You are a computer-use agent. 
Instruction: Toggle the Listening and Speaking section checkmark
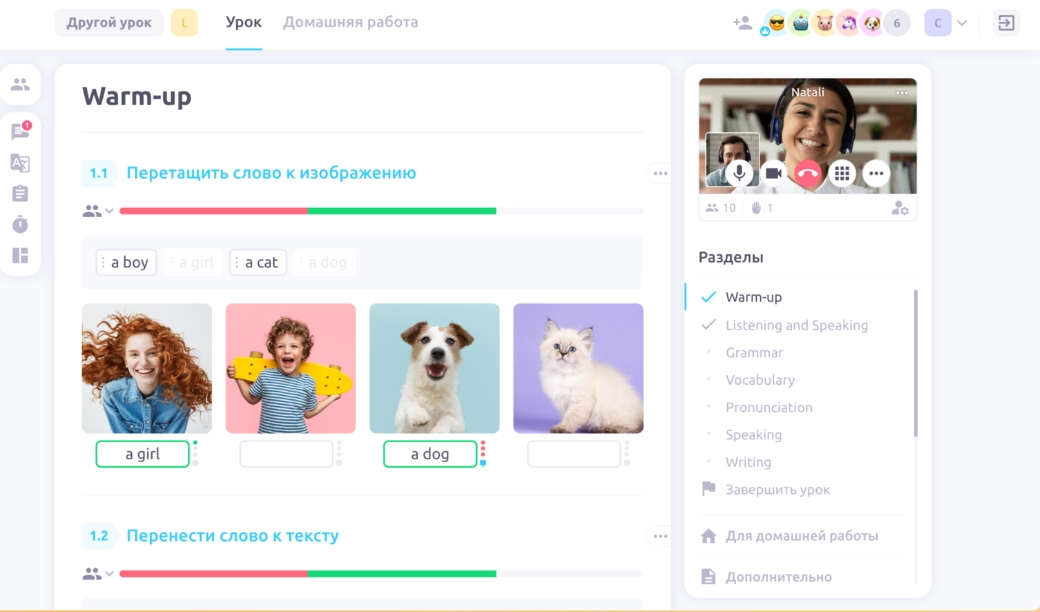709,325
